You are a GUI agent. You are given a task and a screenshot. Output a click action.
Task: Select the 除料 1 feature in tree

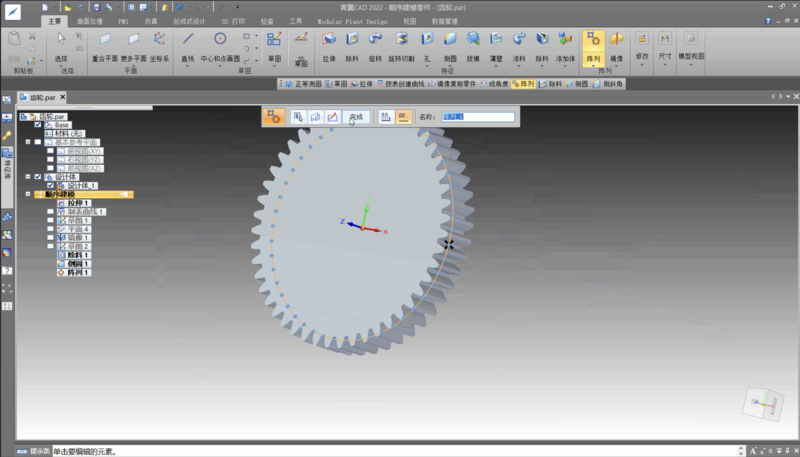tap(78, 255)
